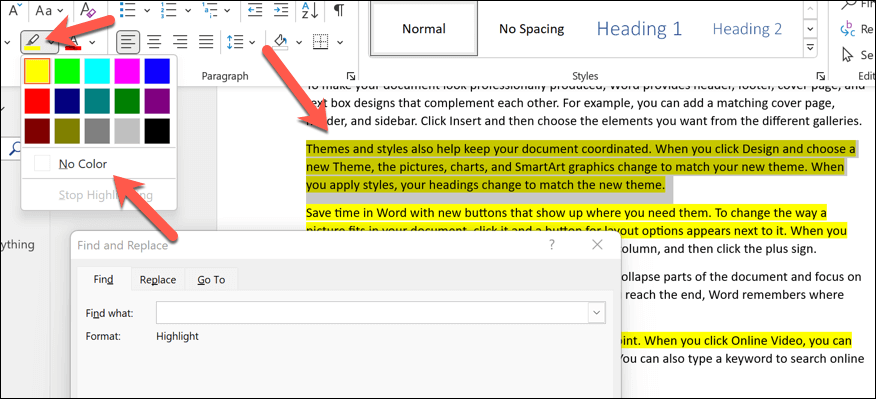Image resolution: width=876 pixels, height=399 pixels.
Task: Click the Borders icon
Action: (x=320, y=41)
